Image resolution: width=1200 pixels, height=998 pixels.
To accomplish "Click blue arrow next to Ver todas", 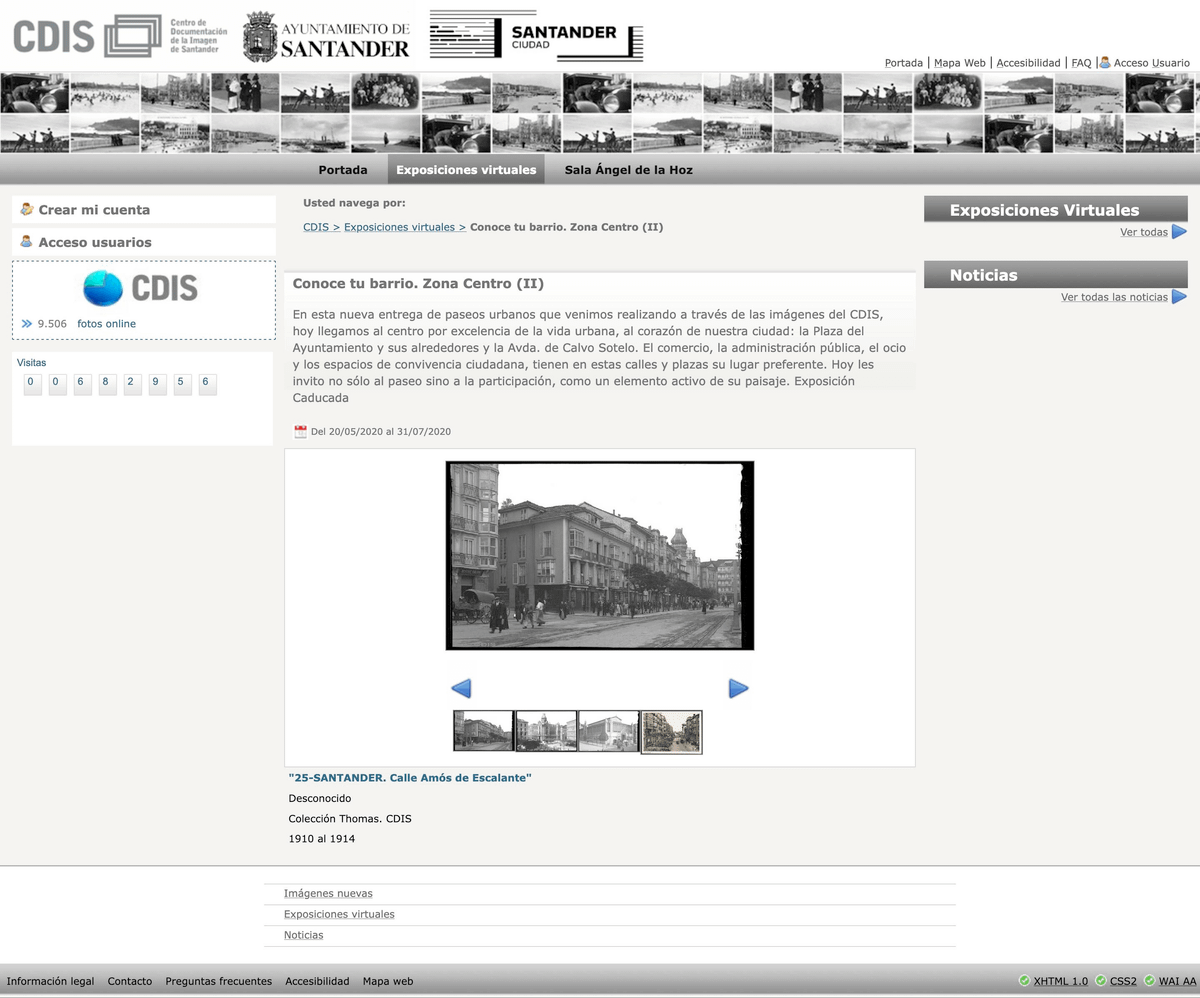I will 1179,232.
